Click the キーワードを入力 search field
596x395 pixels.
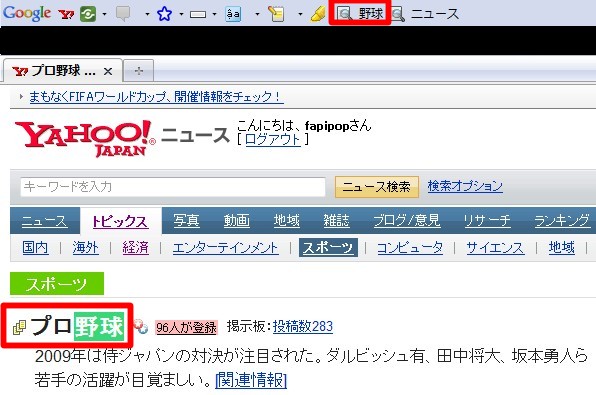[173, 187]
